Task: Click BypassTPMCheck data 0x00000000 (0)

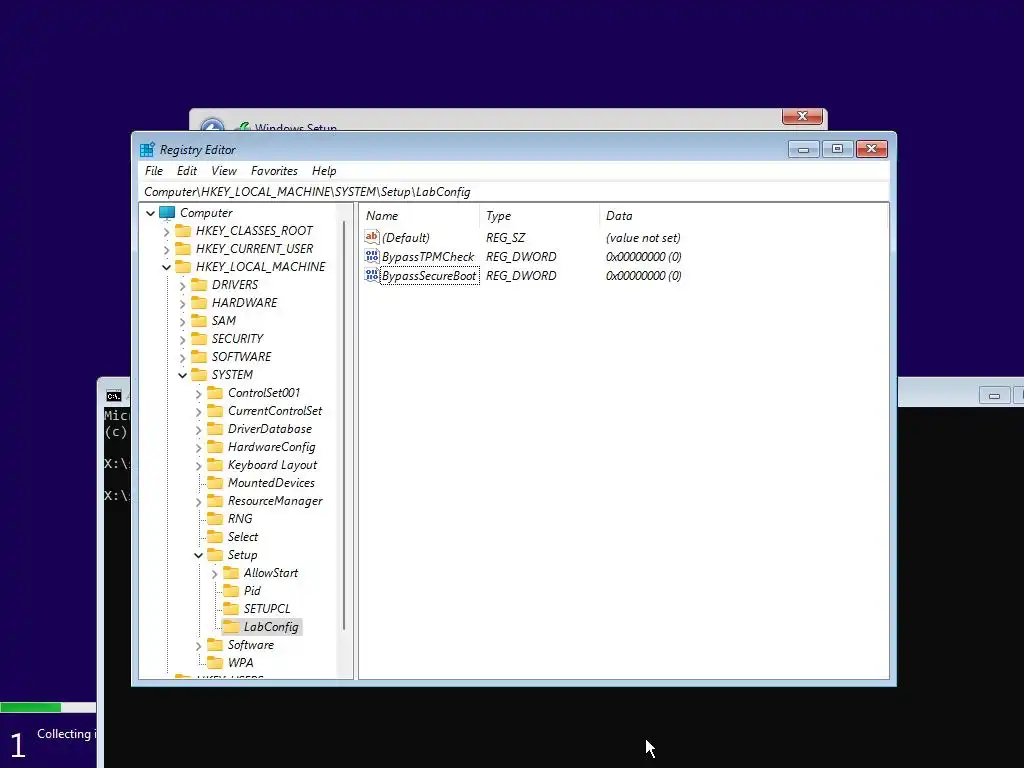Action: [643, 257]
